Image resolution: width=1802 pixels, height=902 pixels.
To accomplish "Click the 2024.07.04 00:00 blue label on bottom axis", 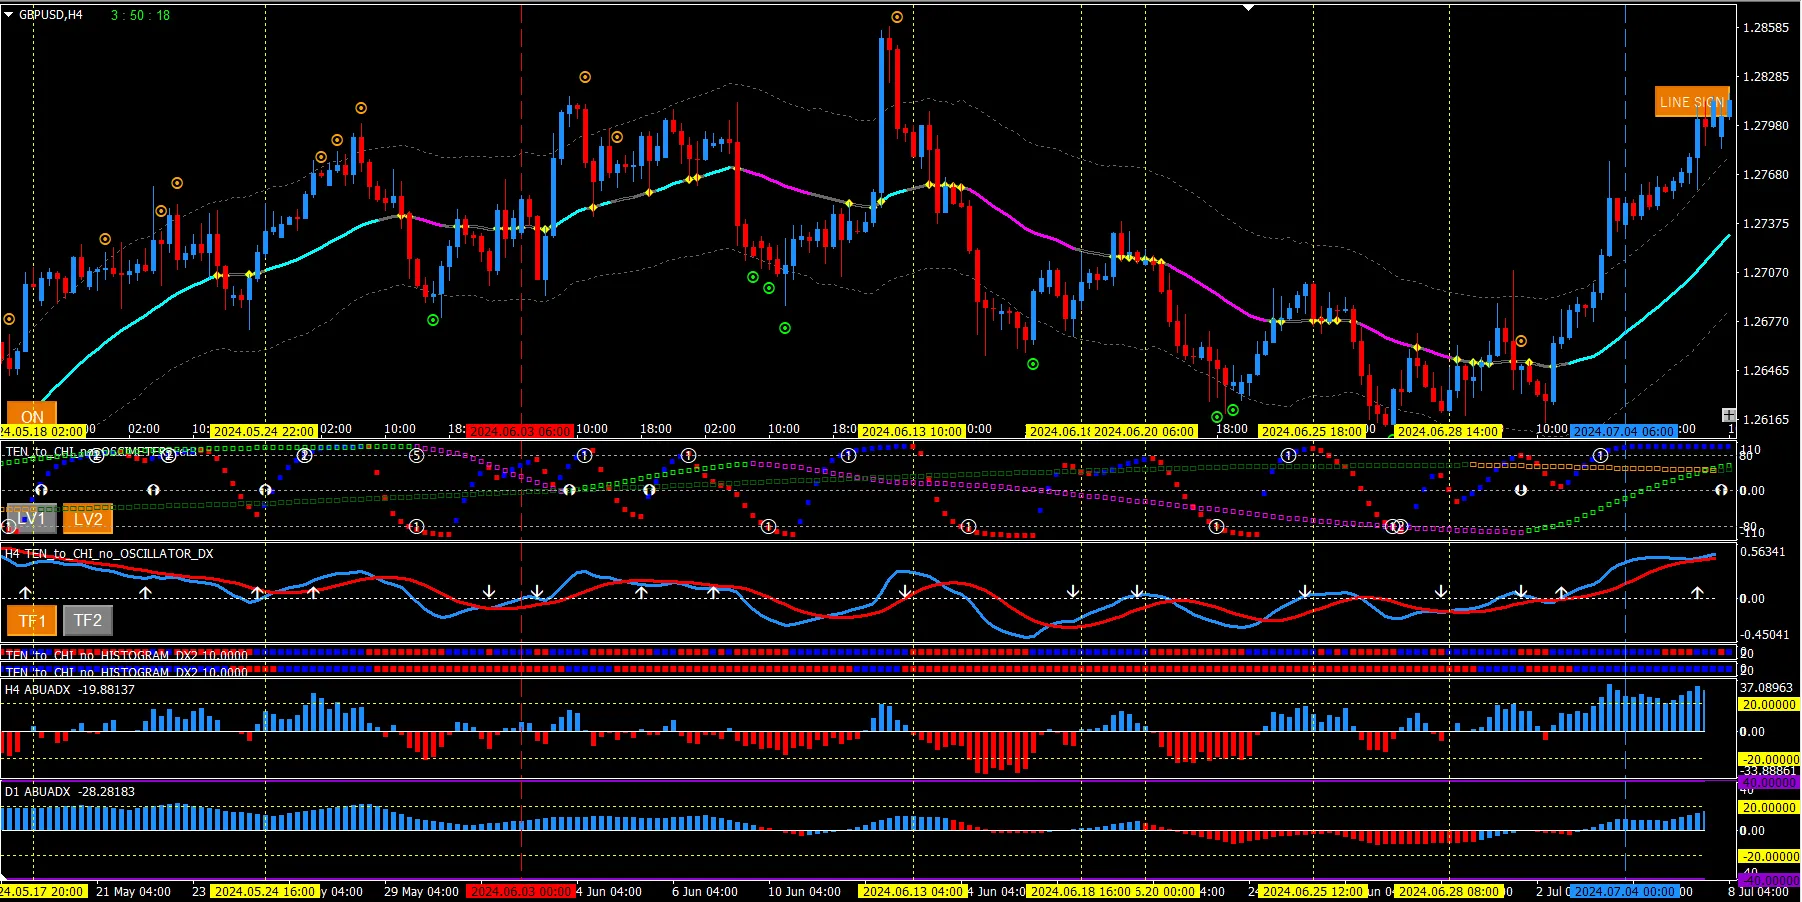I will 1624,891.
